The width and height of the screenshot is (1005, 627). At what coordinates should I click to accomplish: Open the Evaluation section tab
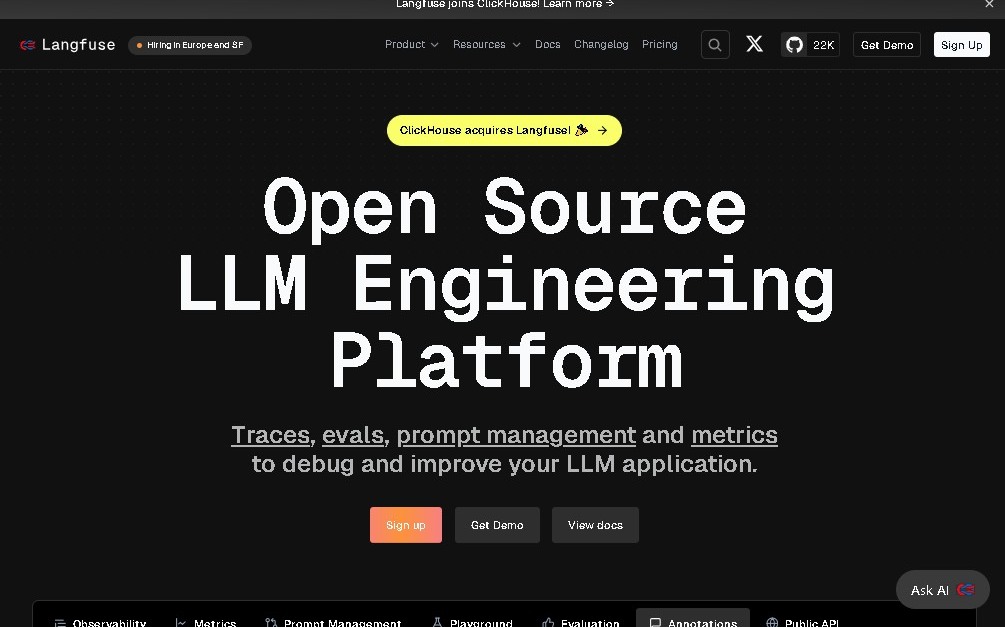[580, 622]
